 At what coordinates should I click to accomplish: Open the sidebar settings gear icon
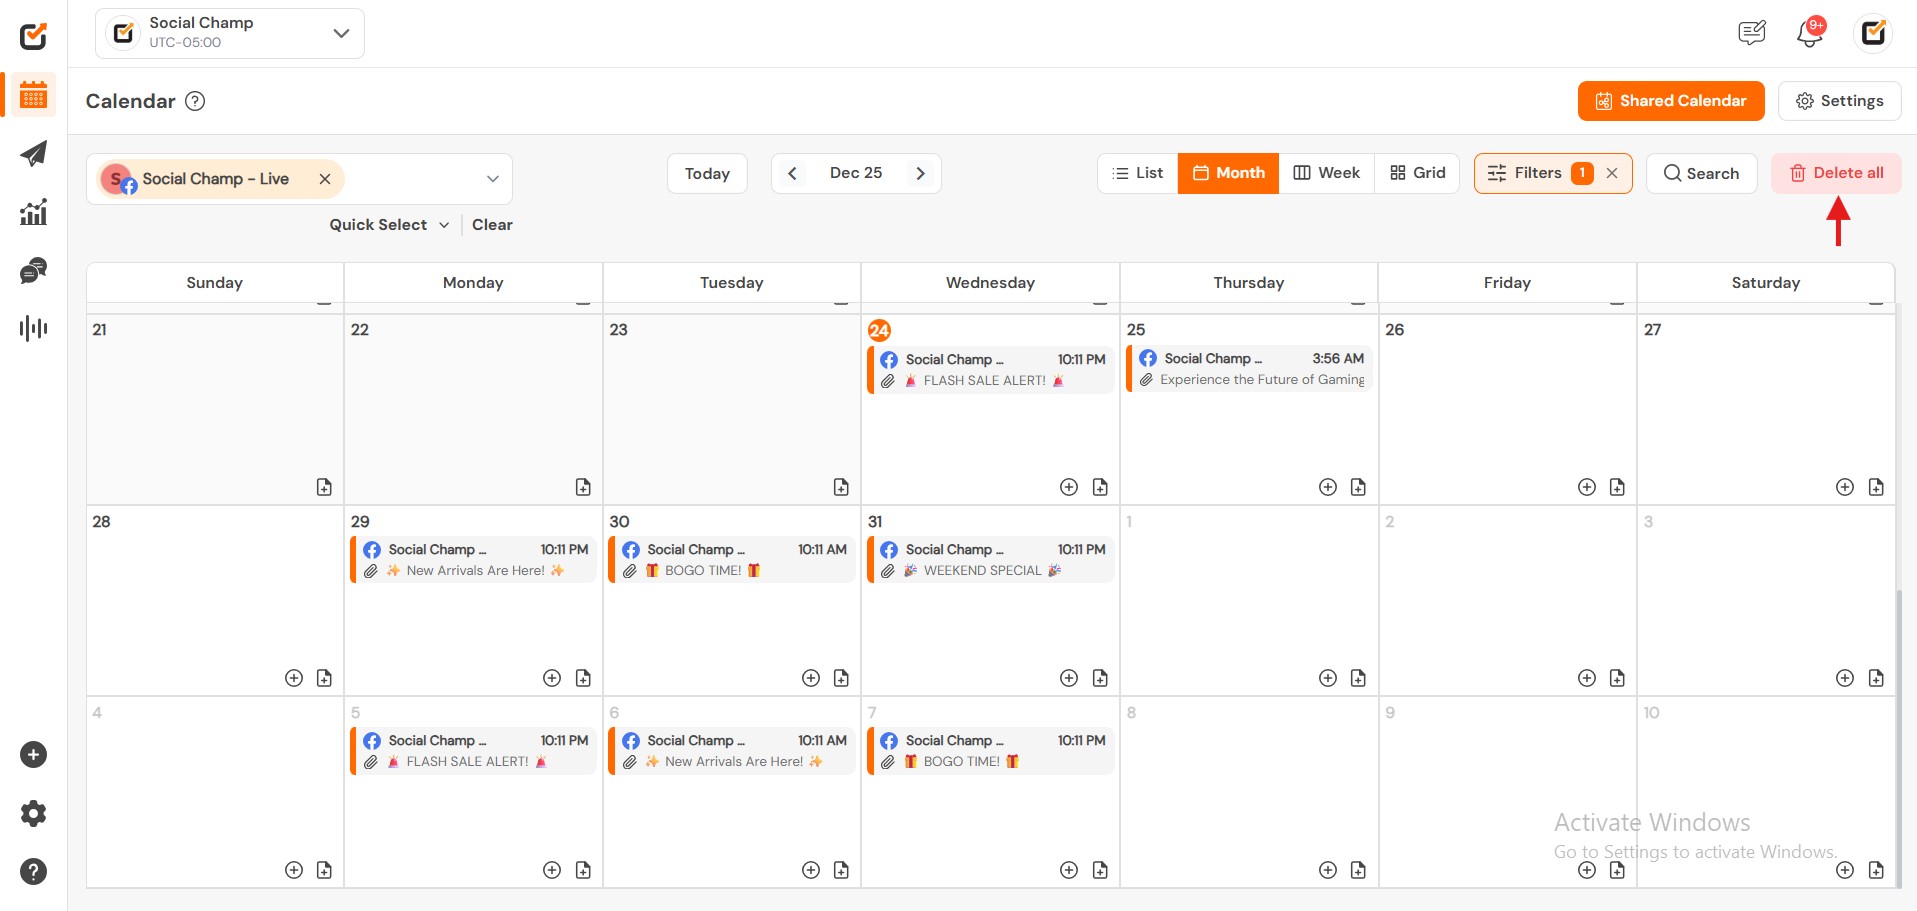coord(33,813)
